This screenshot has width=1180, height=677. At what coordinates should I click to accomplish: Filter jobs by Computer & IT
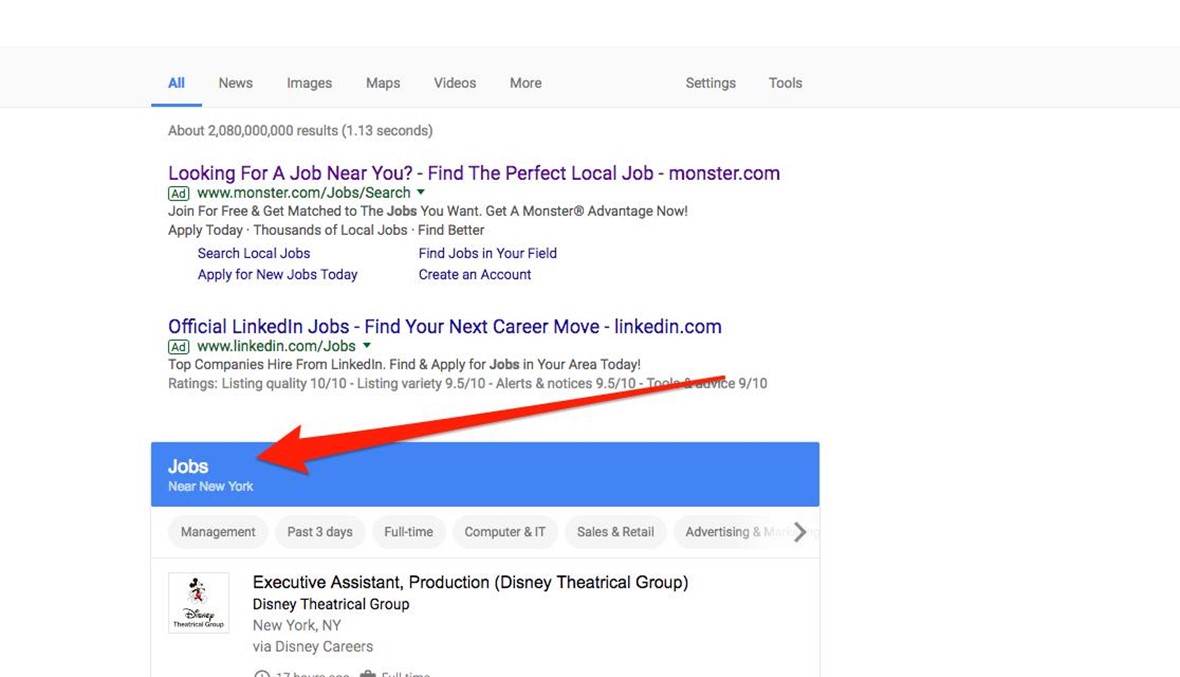pos(505,532)
